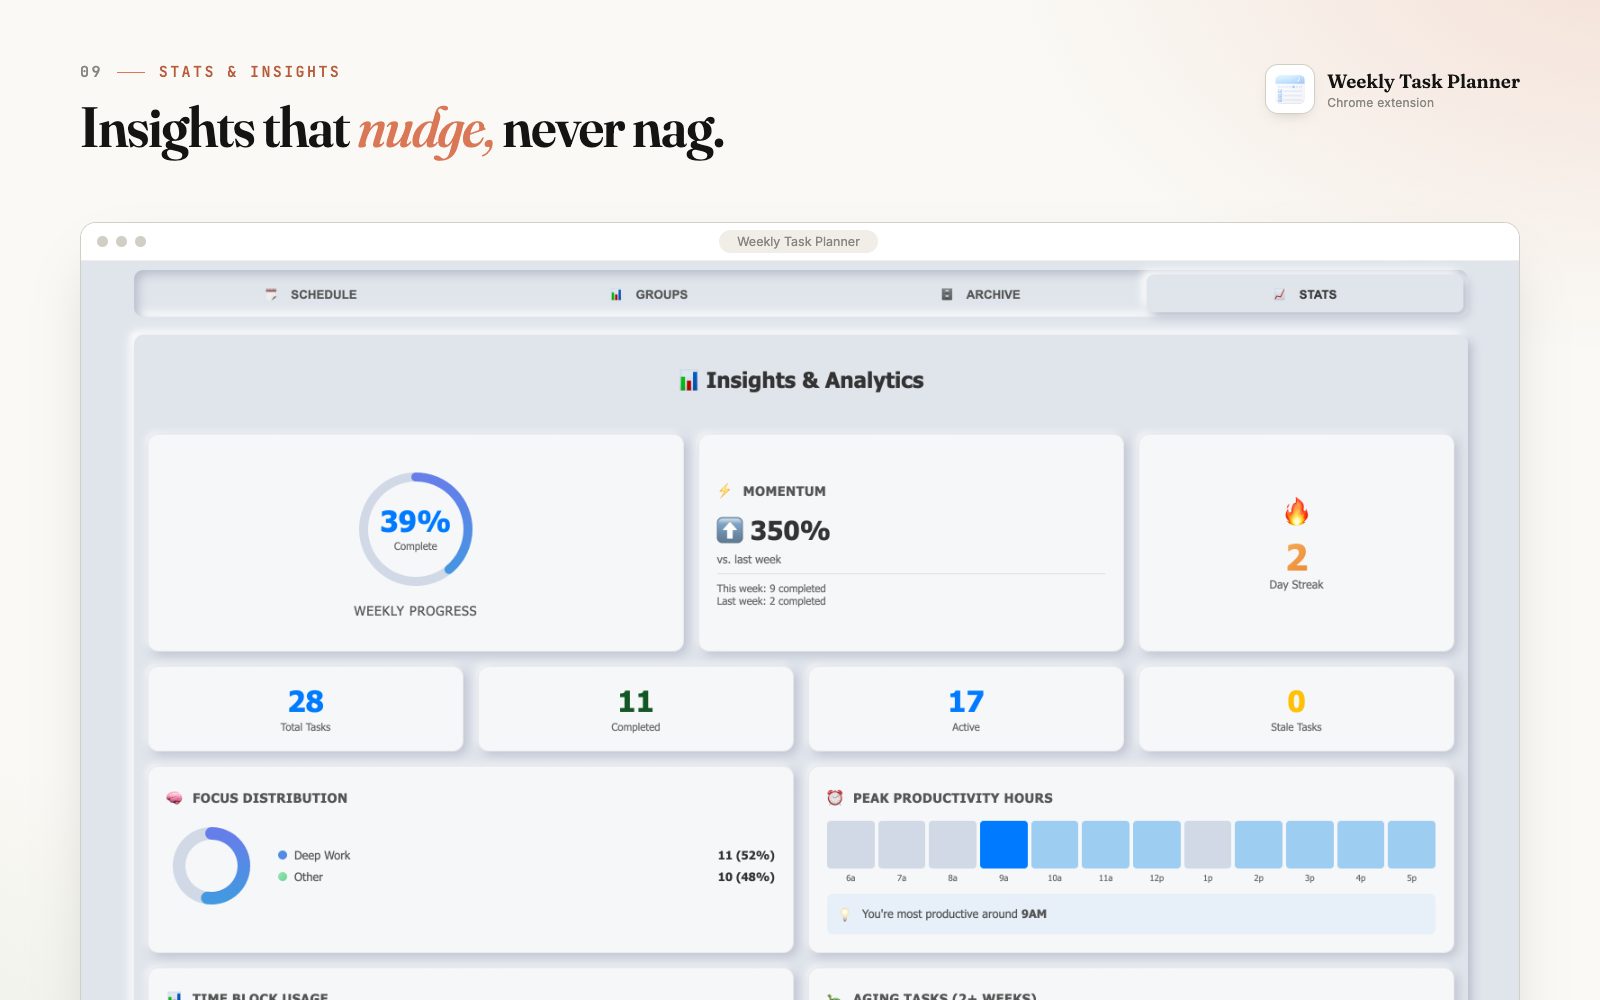Click the Weekly Task Planner extension icon
This screenshot has width=1600, height=1000.
pyautogui.click(x=1290, y=90)
